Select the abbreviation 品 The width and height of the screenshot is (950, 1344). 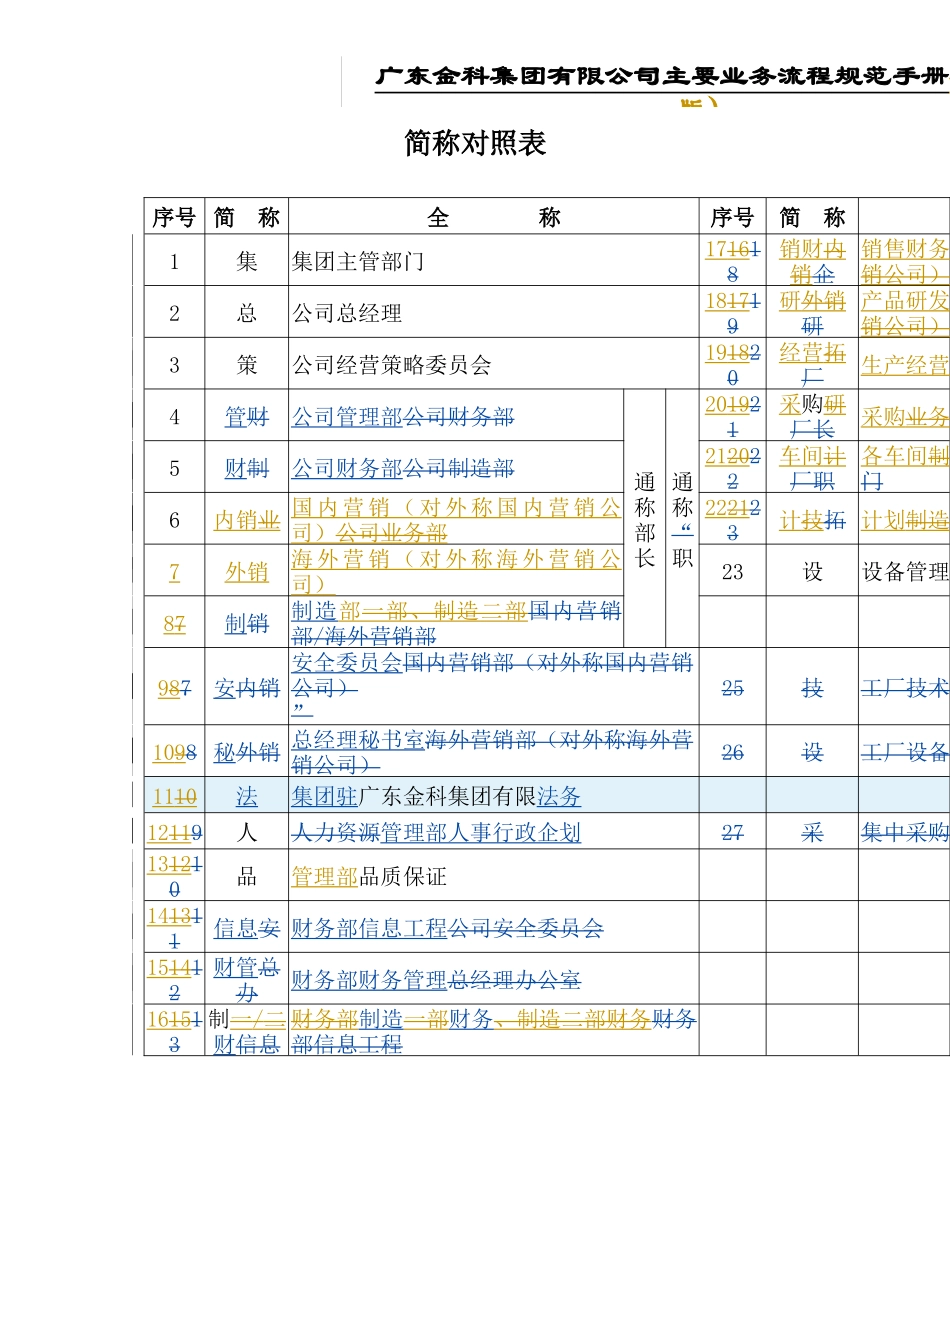pos(247,877)
